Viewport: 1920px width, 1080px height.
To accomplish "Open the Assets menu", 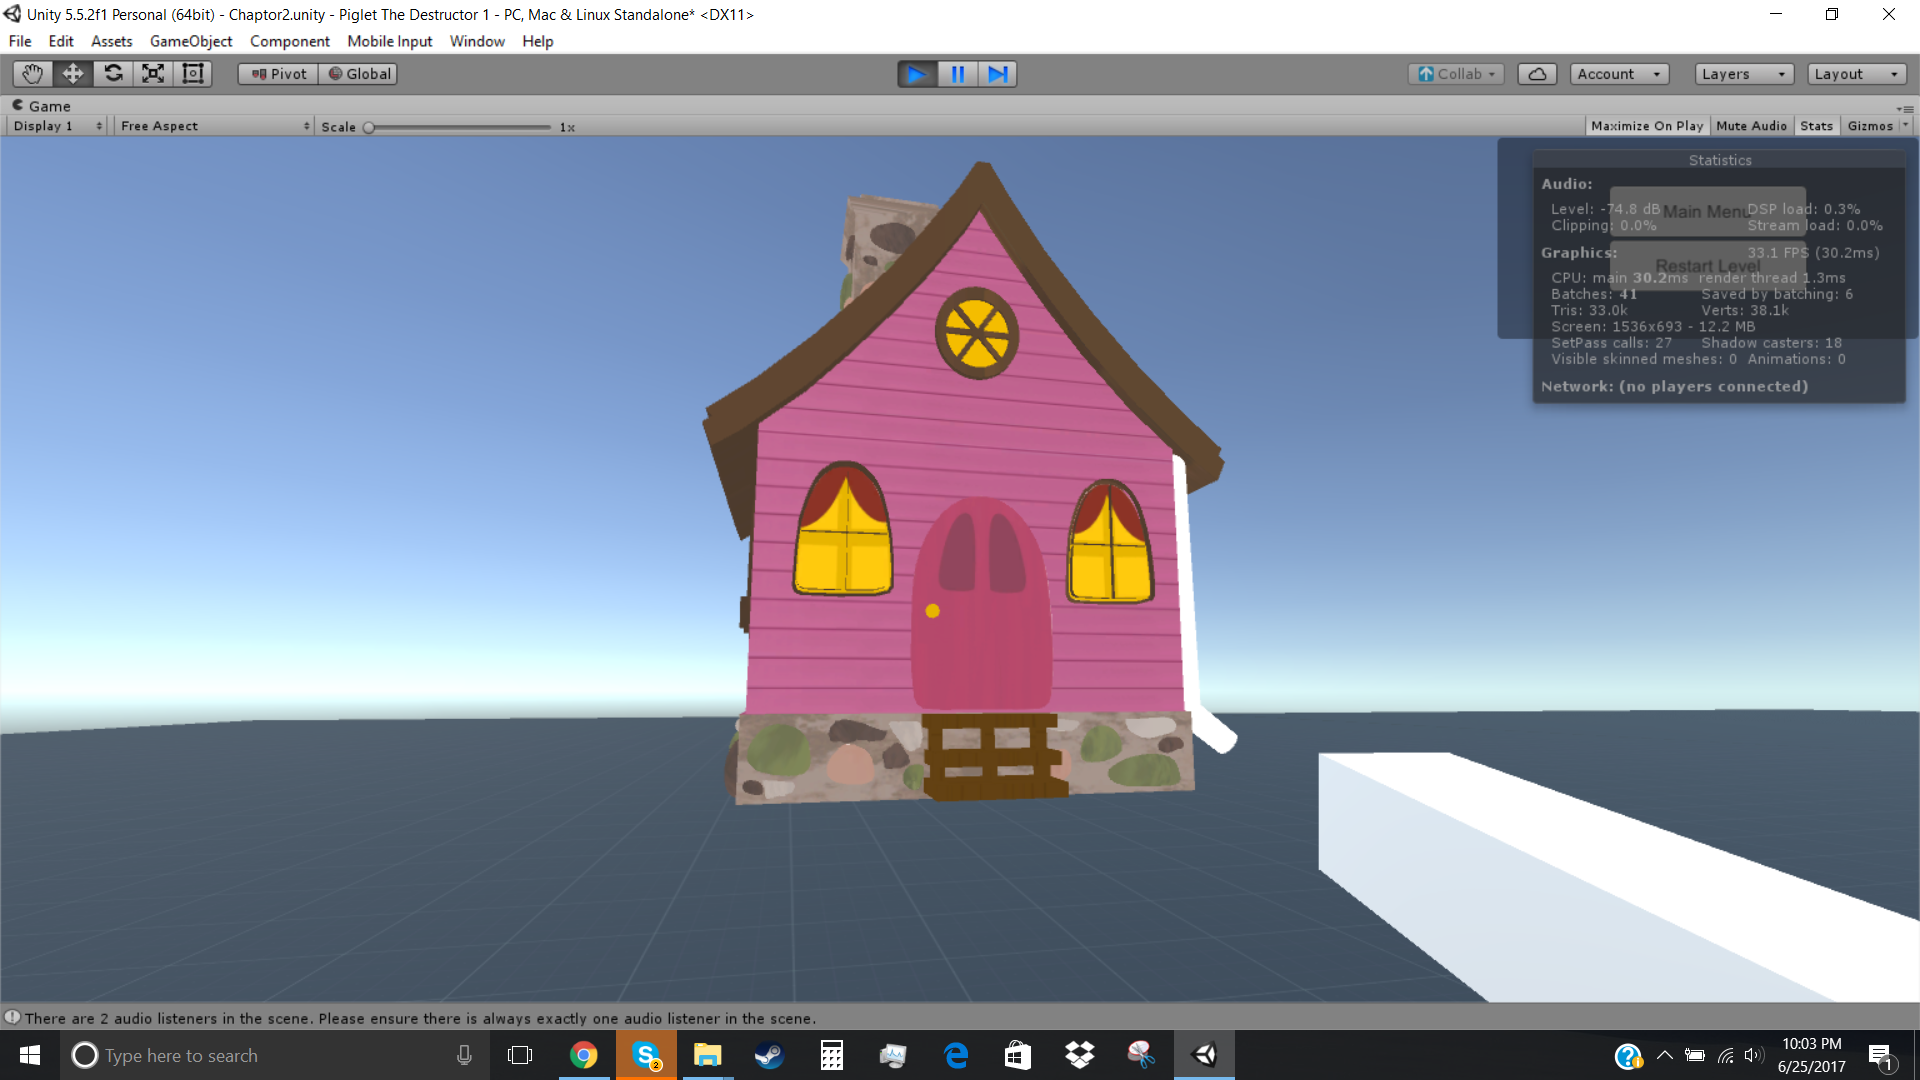I will pos(112,41).
